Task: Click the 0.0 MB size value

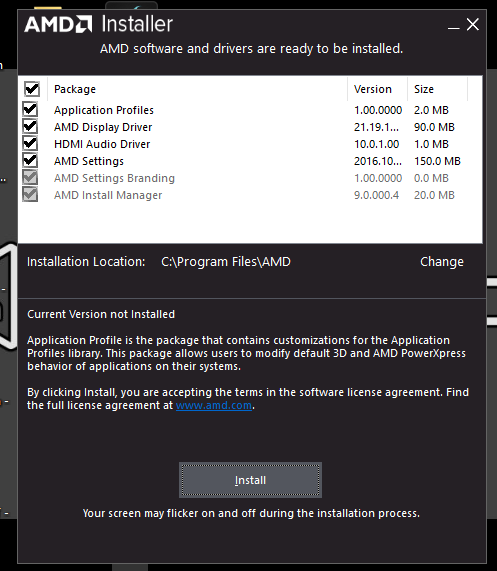Action: [x=431, y=178]
